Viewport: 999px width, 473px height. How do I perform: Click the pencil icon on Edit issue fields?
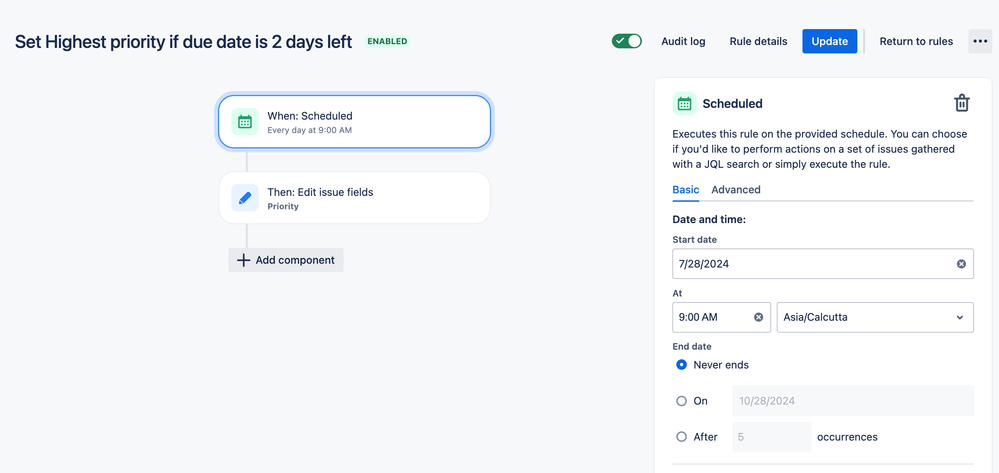click(245, 198)
